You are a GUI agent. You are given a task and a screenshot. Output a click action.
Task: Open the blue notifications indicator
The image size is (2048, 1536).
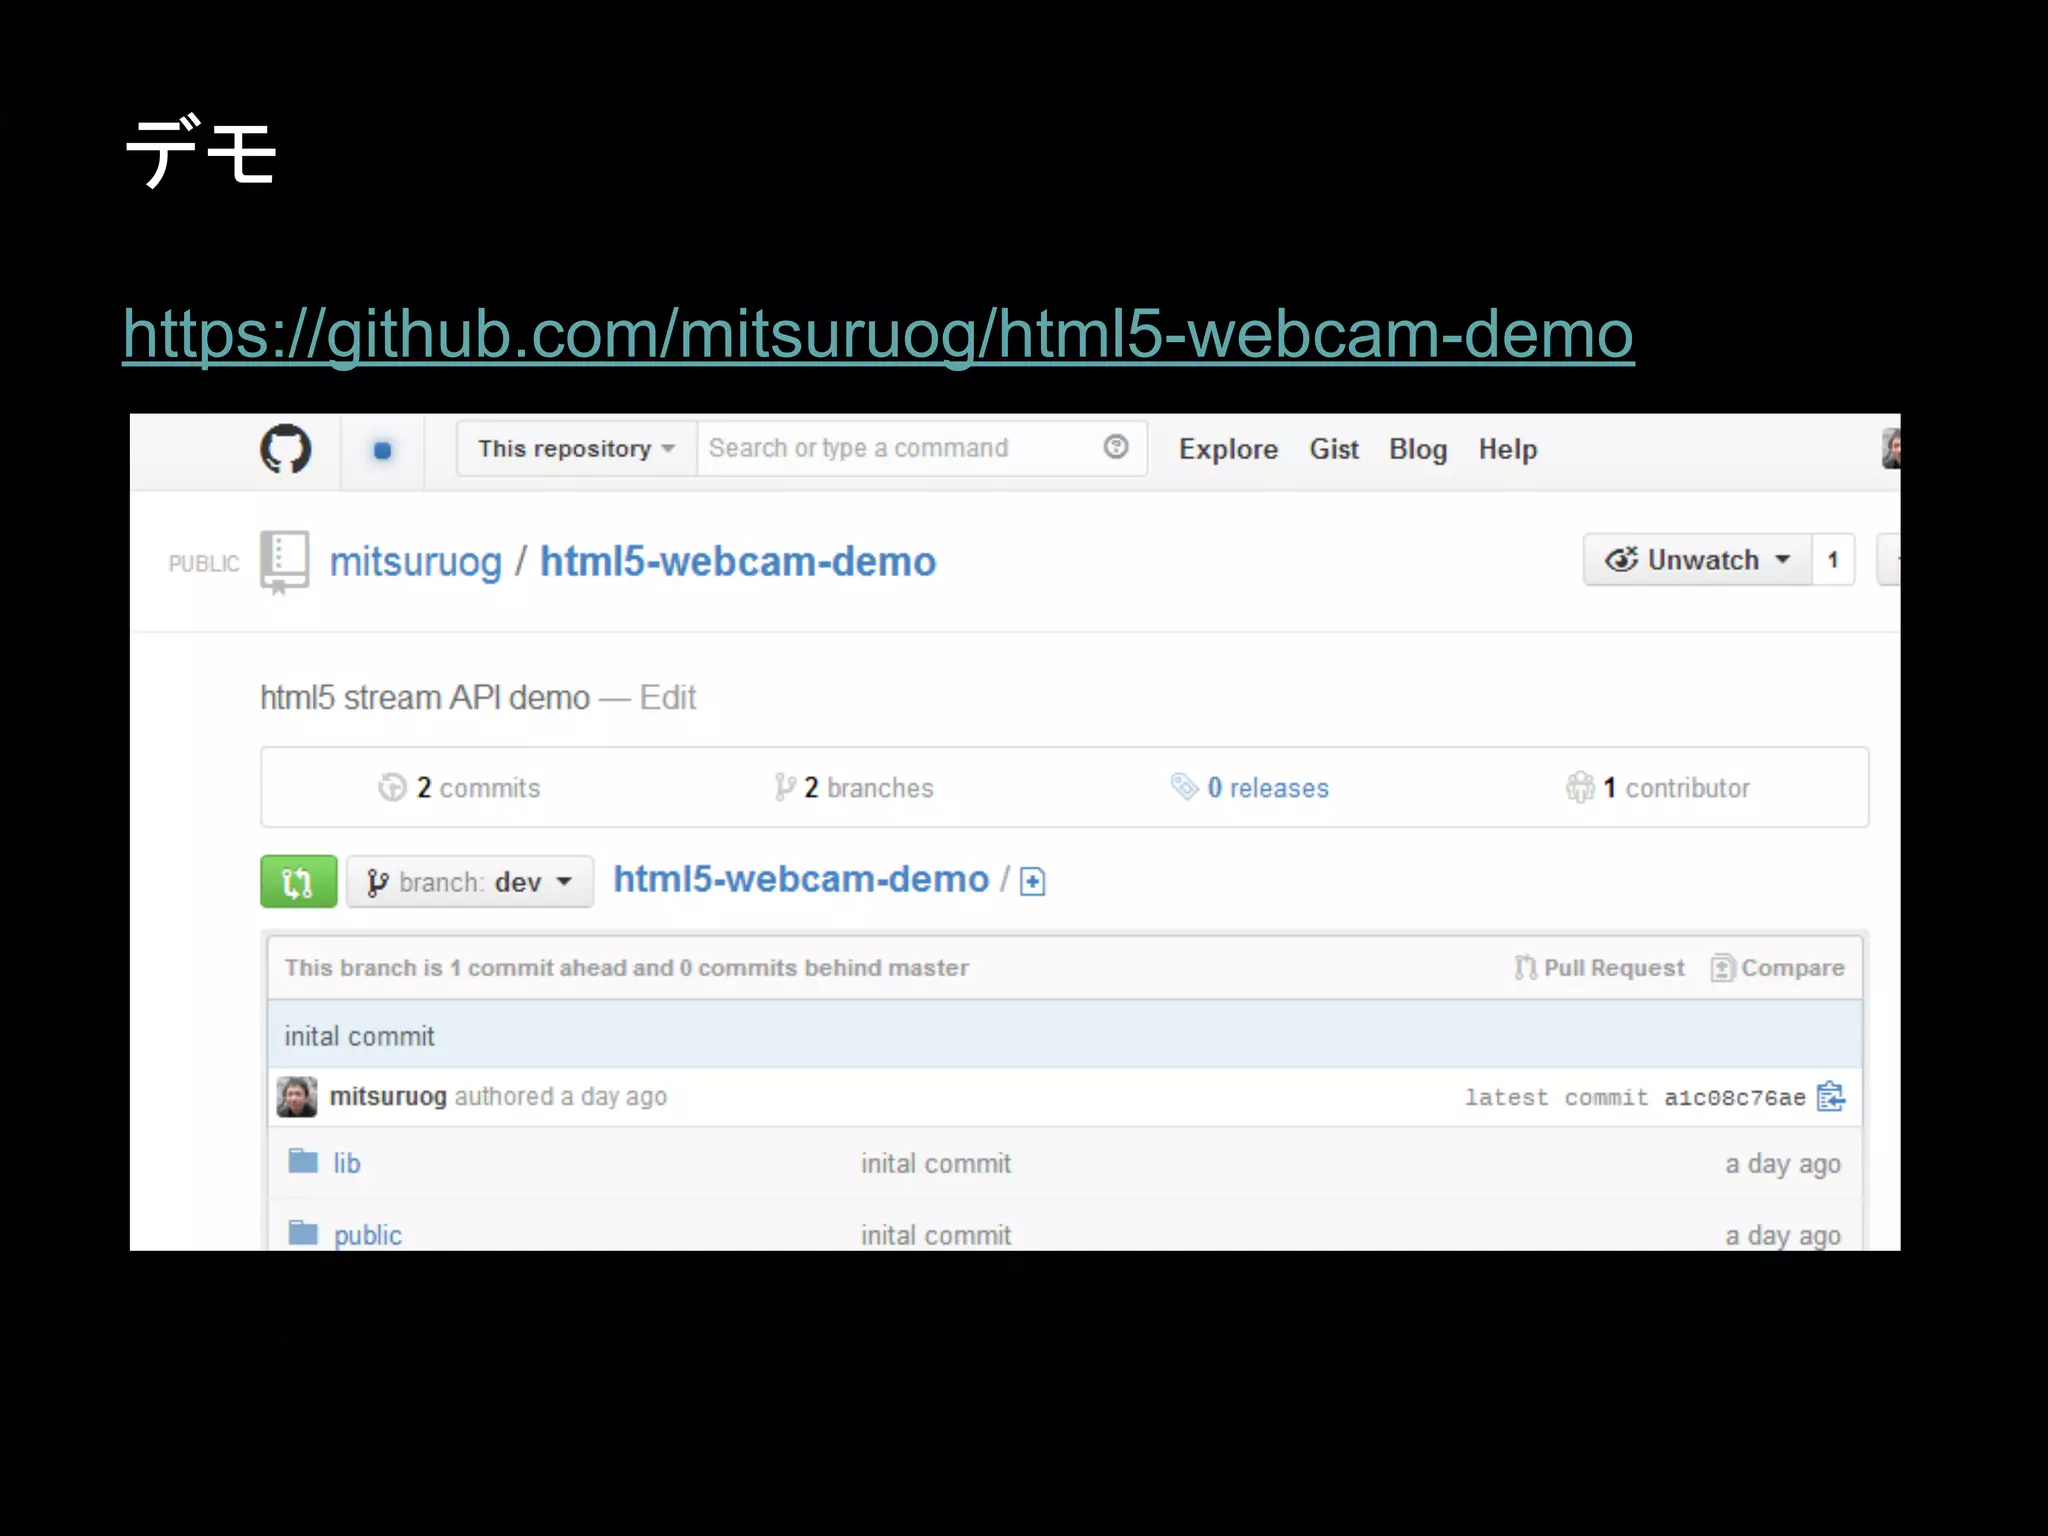[382, 451]
